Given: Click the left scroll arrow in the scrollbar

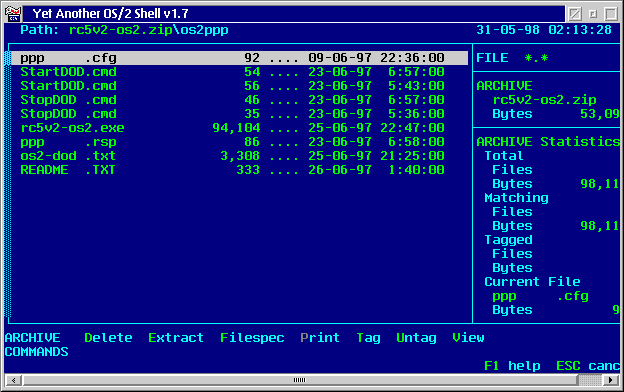Looking at the screenshot, I should [14, 380].
